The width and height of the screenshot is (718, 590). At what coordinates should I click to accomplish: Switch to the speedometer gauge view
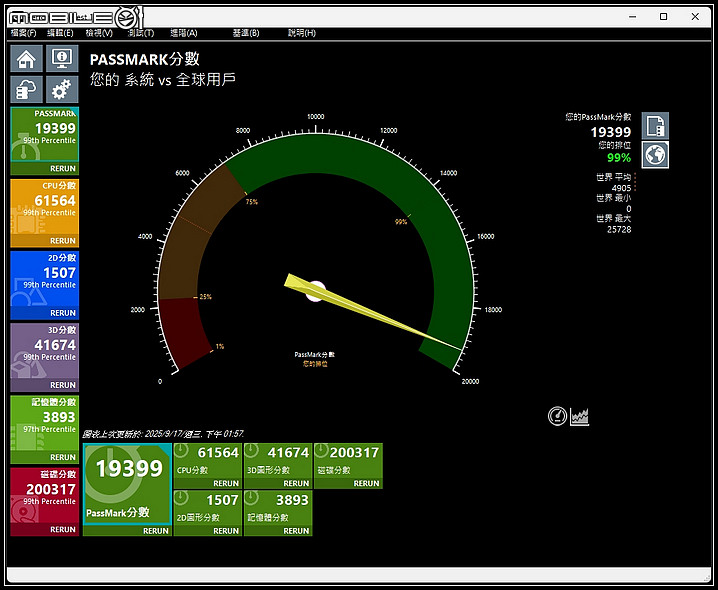click(x=557, y=416)
